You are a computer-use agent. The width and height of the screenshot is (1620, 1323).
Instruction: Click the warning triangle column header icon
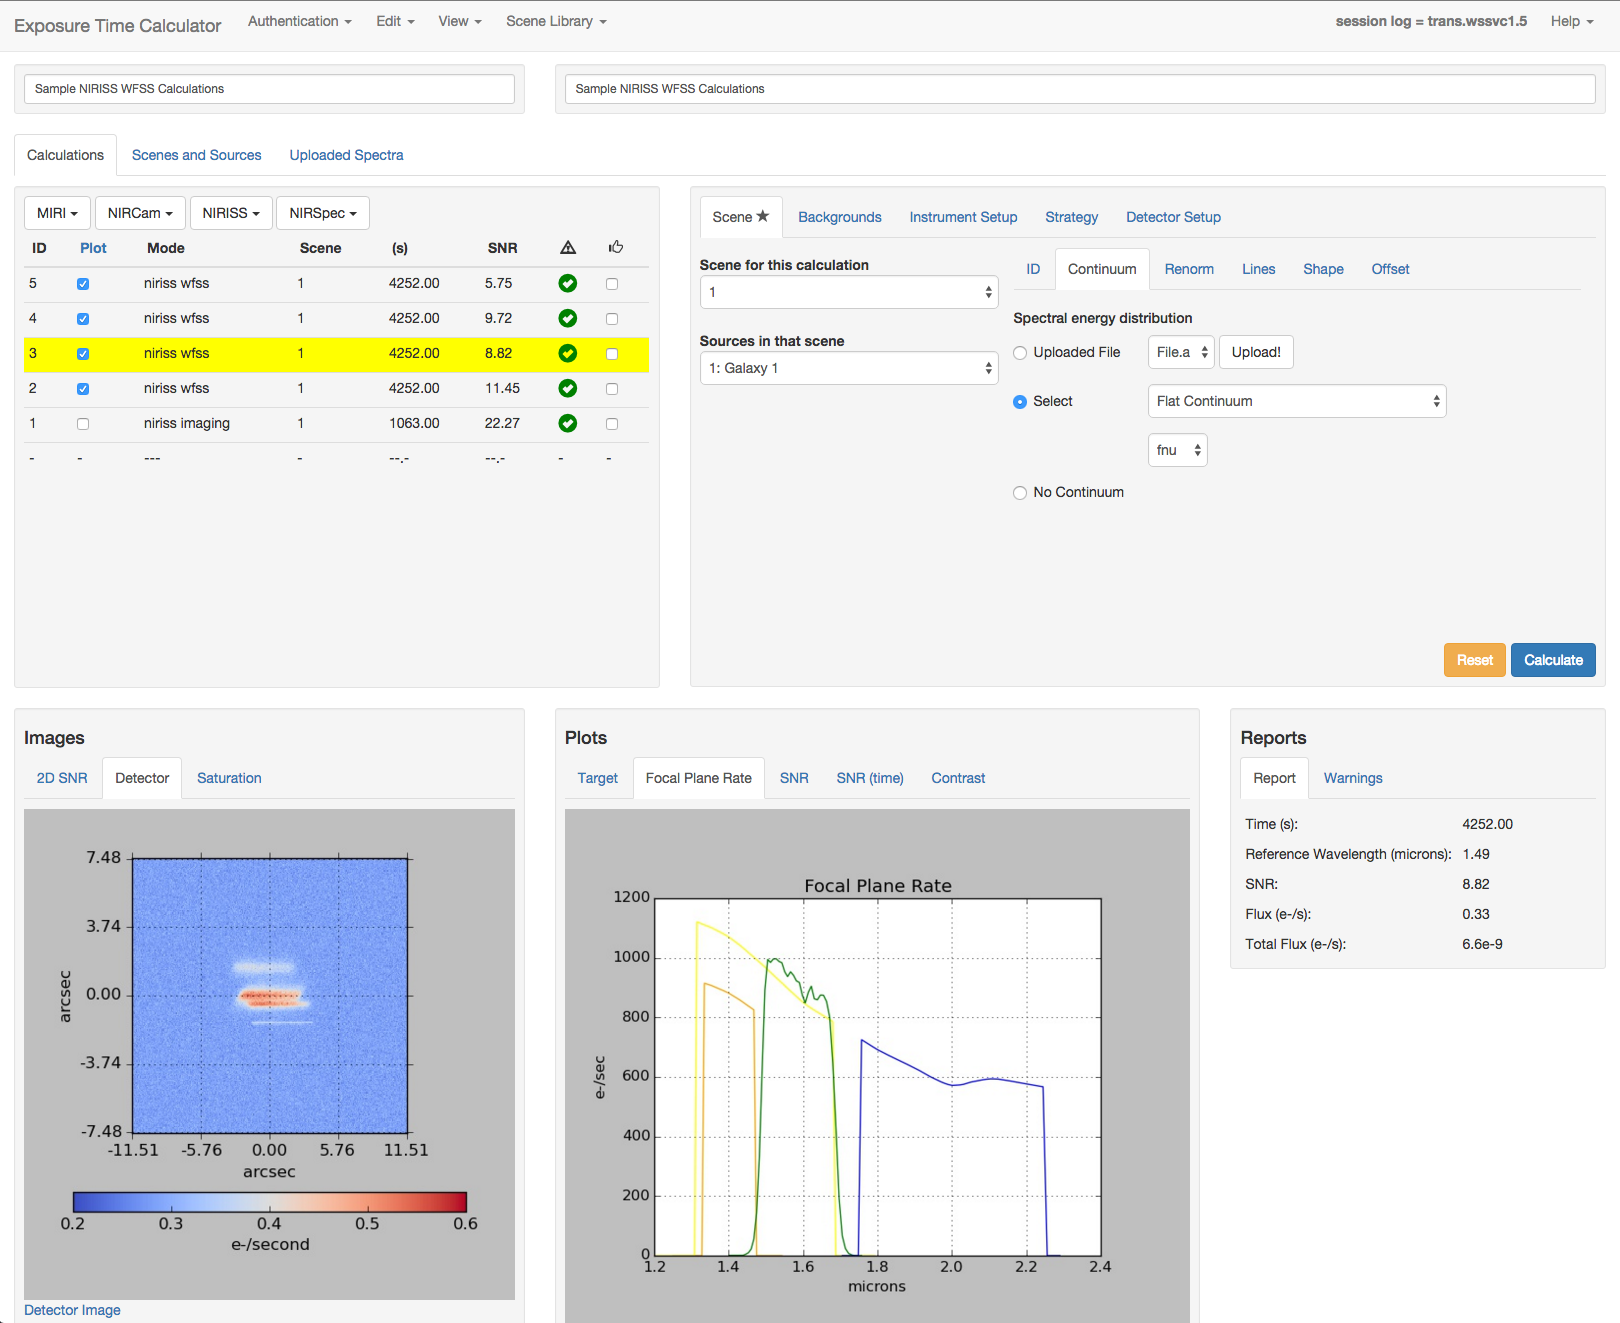pyautogui.click(x=568, y=248)
